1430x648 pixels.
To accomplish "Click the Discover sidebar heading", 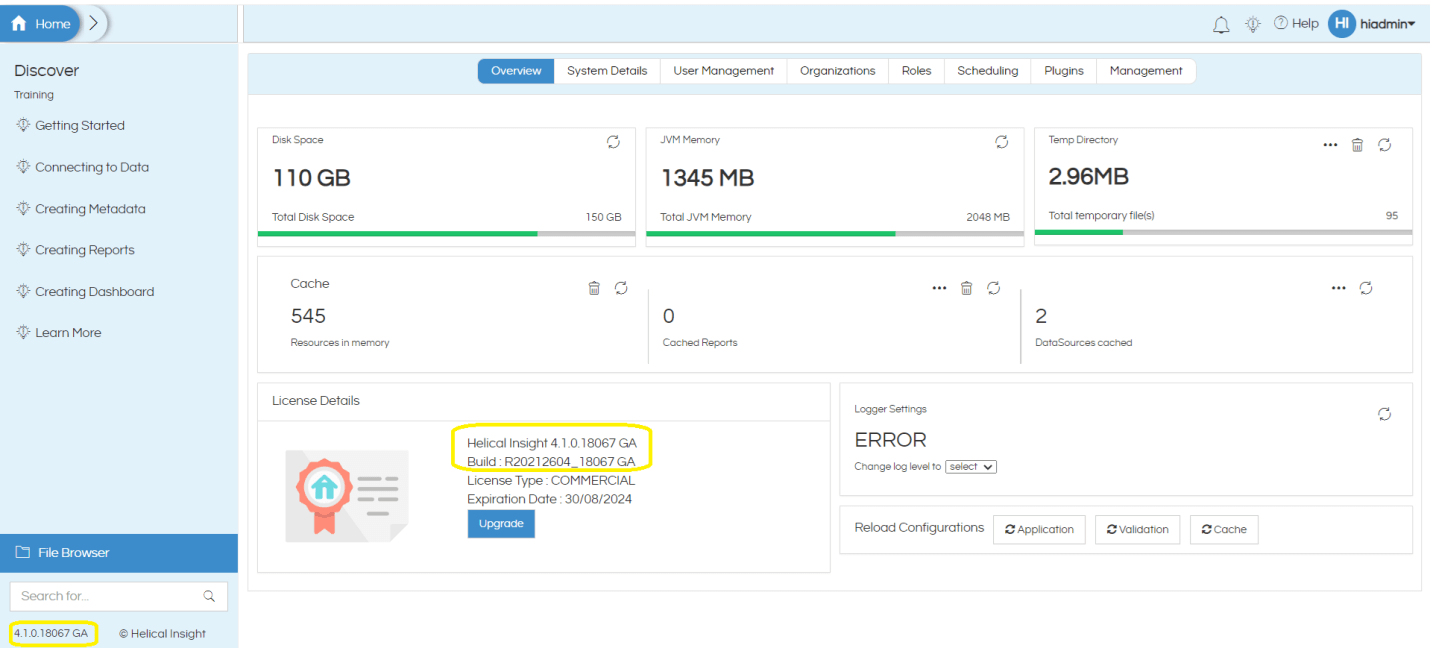I will (46, 71).
